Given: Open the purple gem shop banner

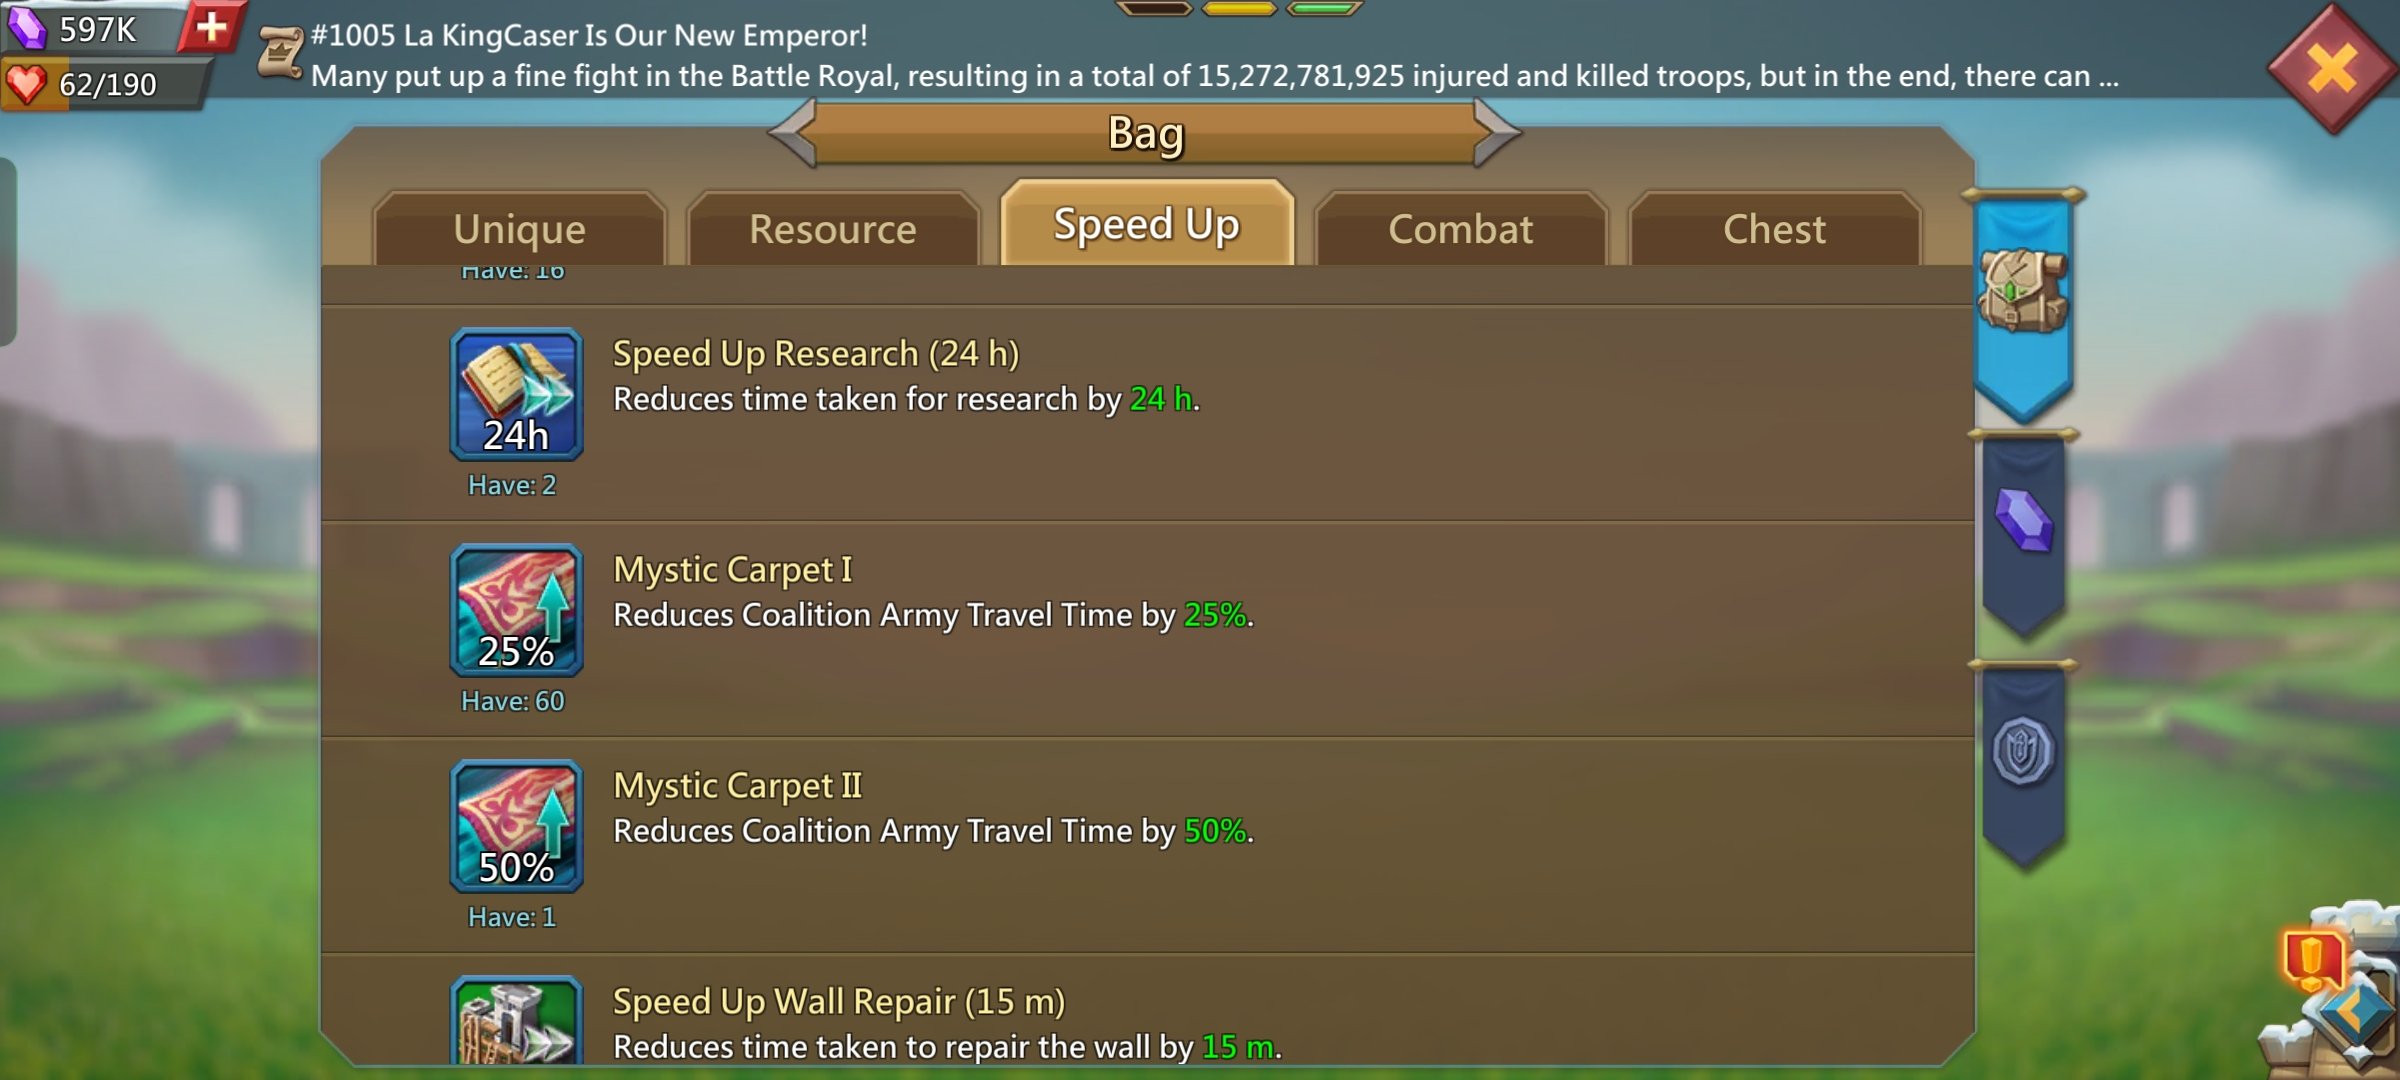Looking at the screenshot, I should point(2024,532).
